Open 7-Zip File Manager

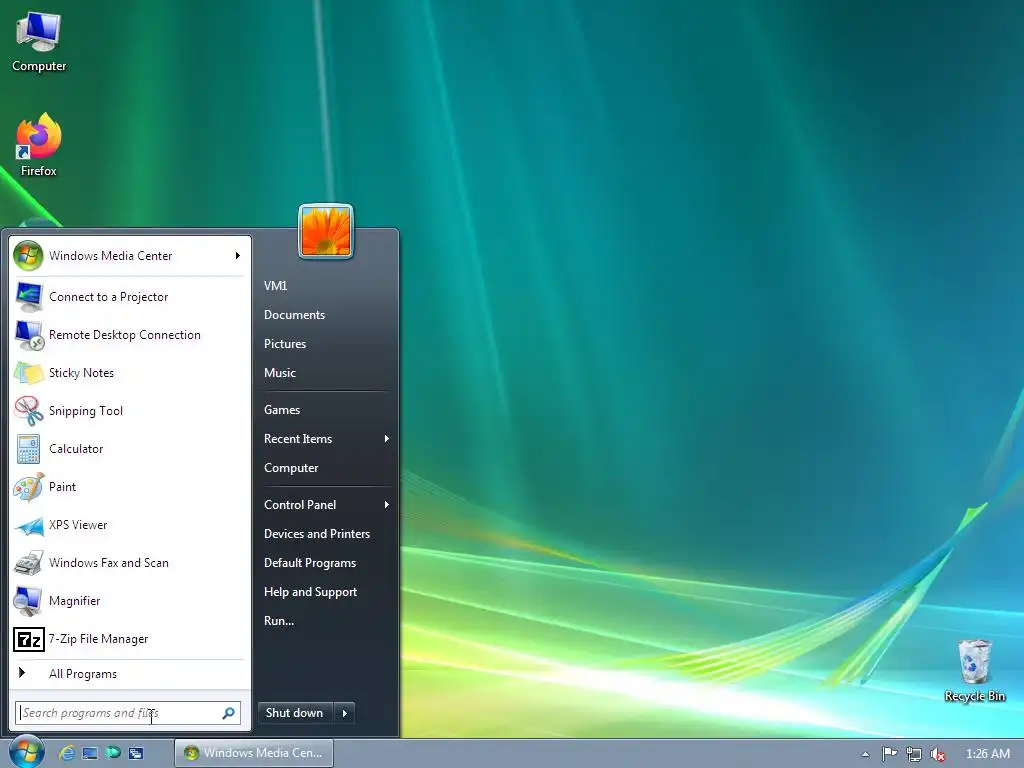pyautogui.click(x=129, y=639)
